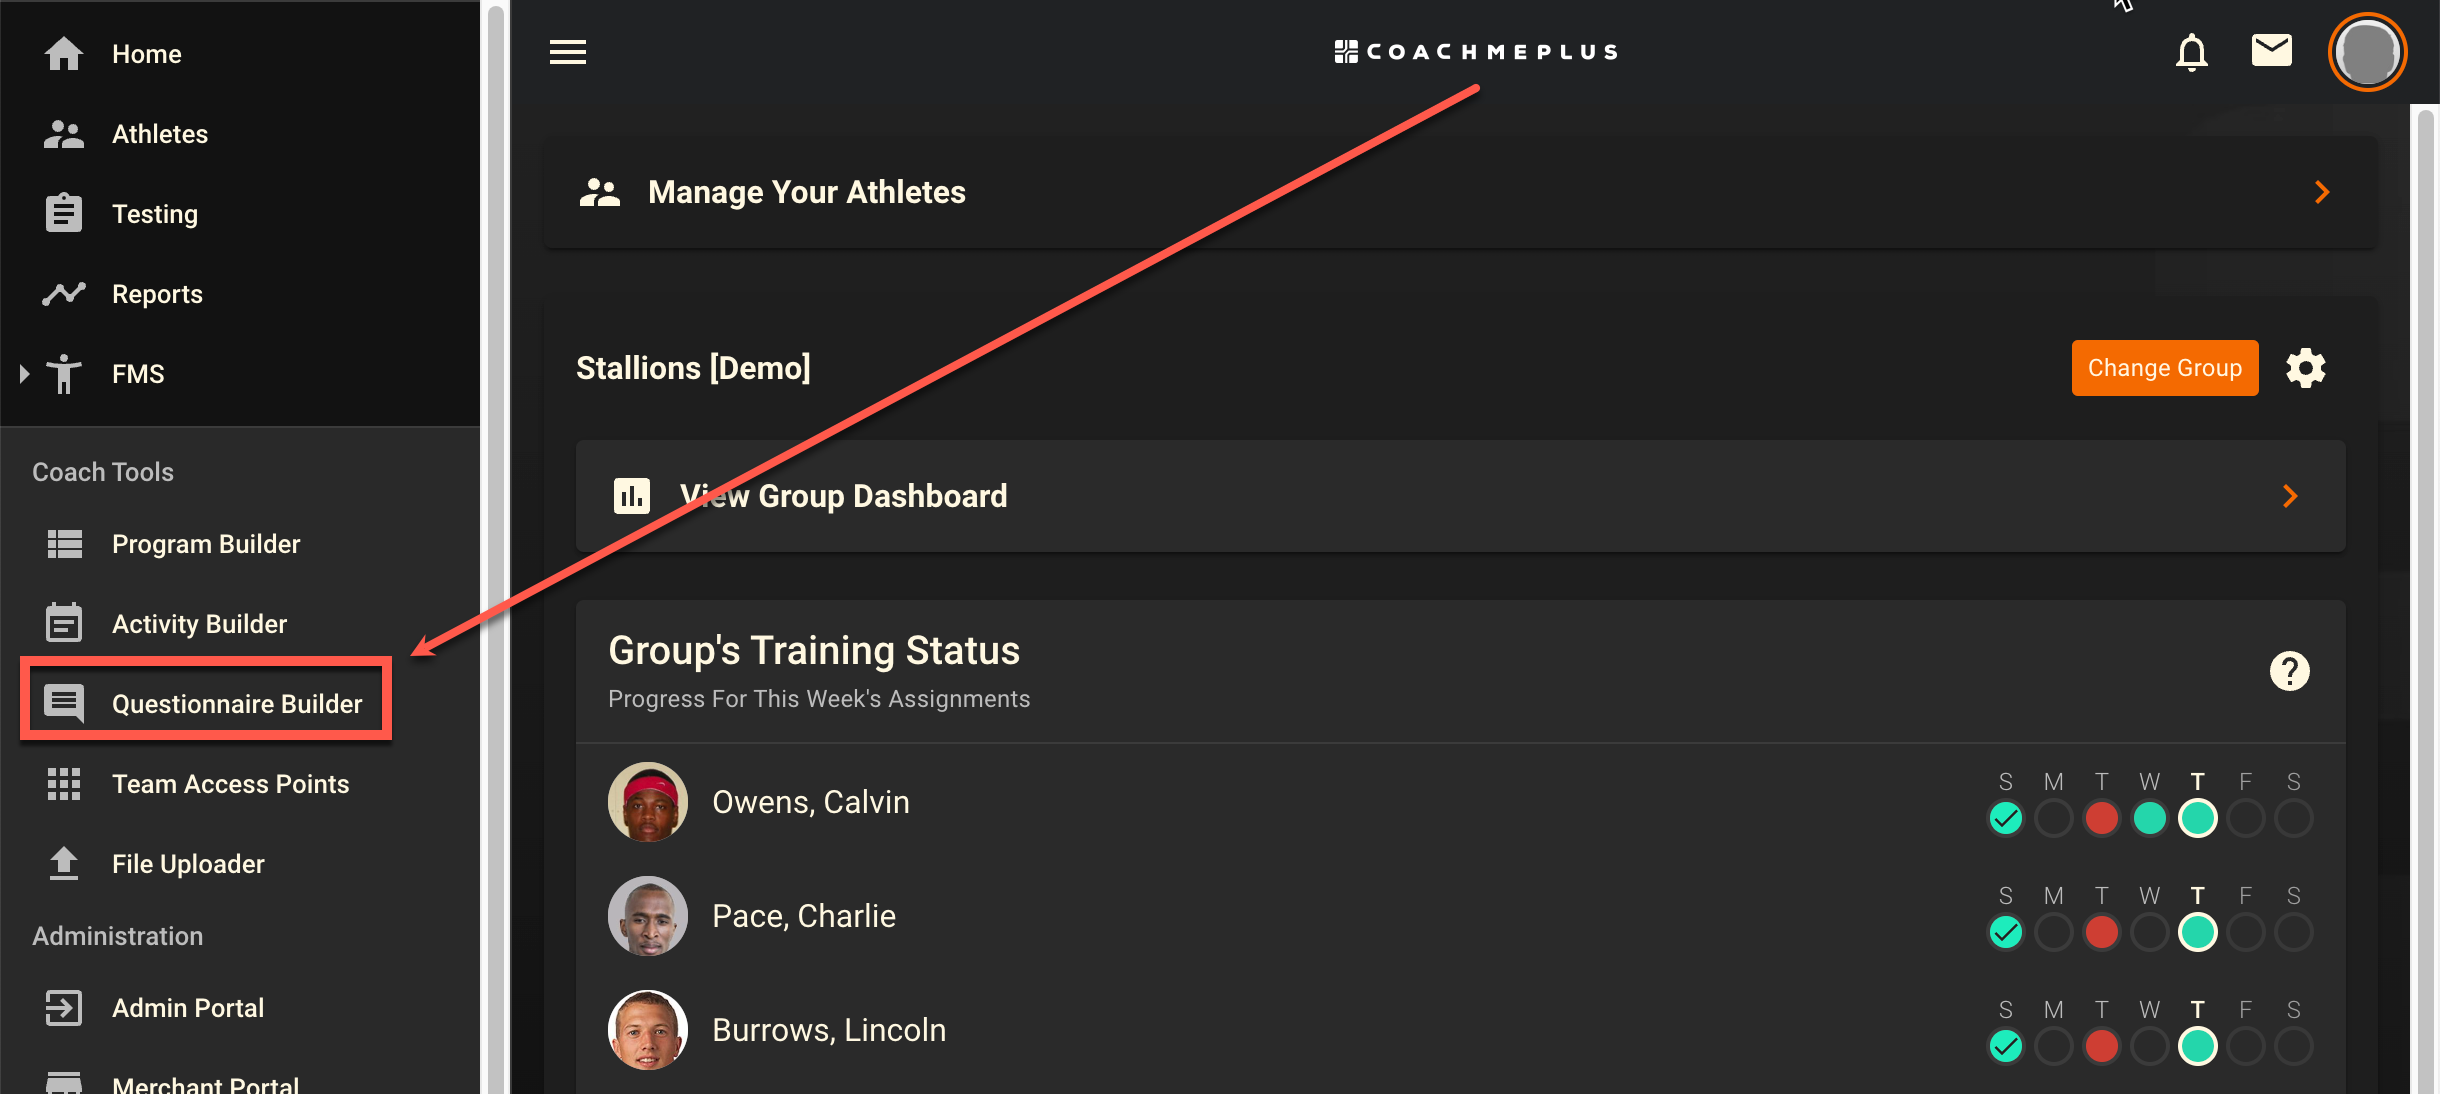This screenshot has height=1094, width=2440.
Task: Click the Training Status help icon
Action: click(x=2289, y=671)
